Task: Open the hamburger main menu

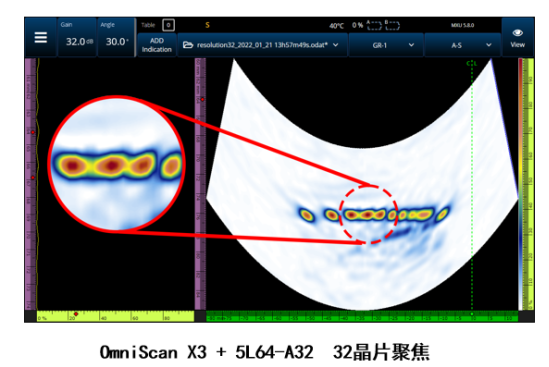Action: (41, 37)
